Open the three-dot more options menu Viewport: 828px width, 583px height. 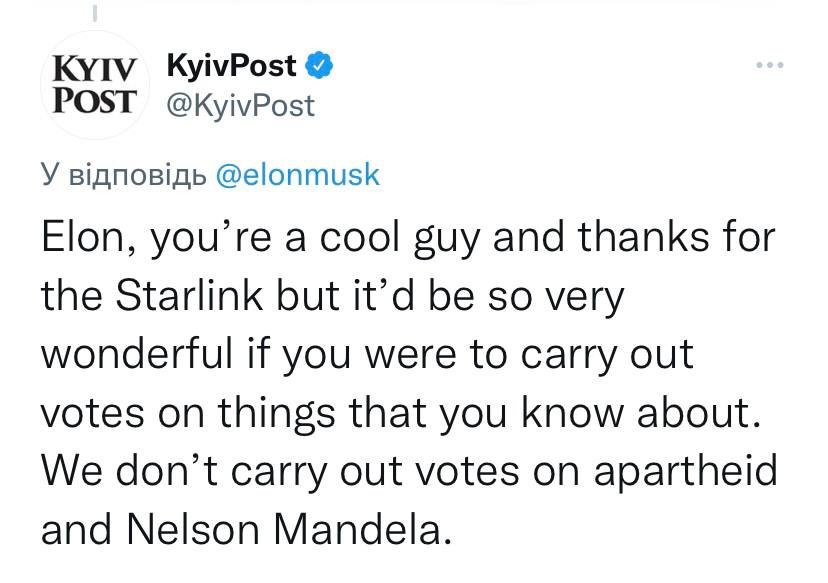769,67
